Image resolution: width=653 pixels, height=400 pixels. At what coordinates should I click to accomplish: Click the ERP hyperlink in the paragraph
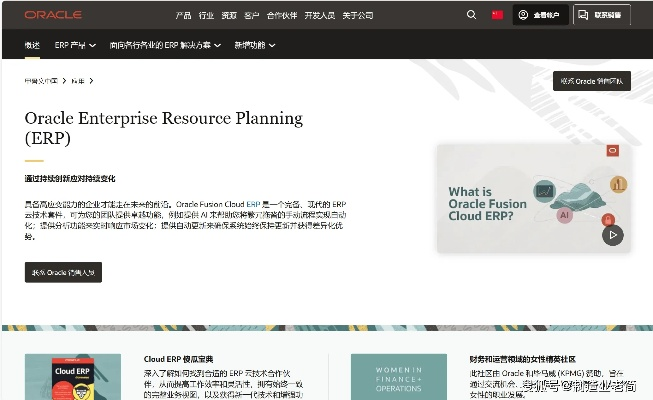254,203
